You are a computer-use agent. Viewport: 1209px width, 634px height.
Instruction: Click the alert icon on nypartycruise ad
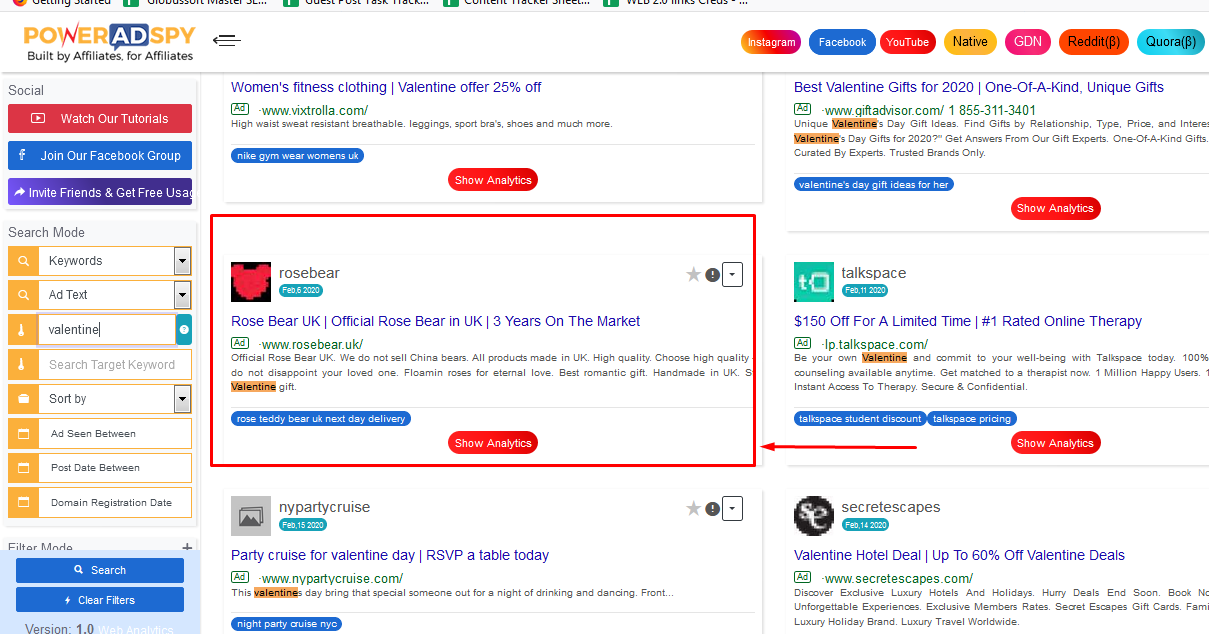click(712, 509)
